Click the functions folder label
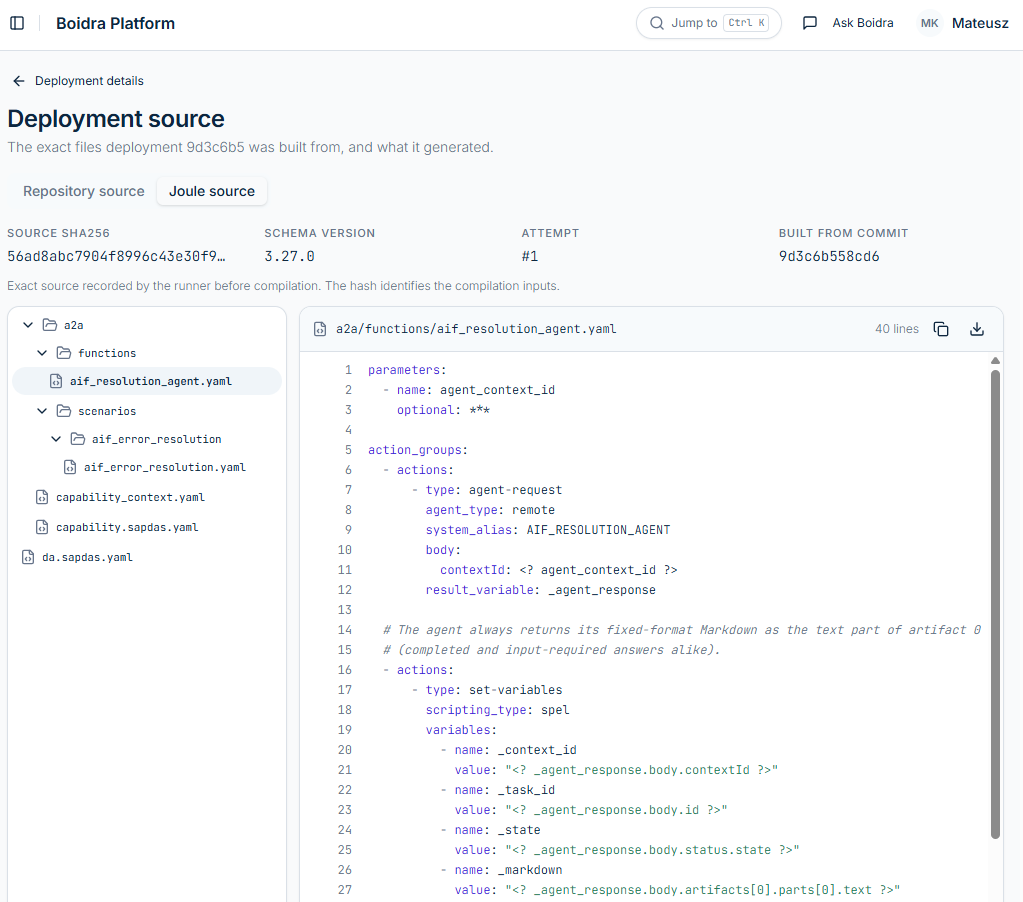 click(x=107, y=353)
